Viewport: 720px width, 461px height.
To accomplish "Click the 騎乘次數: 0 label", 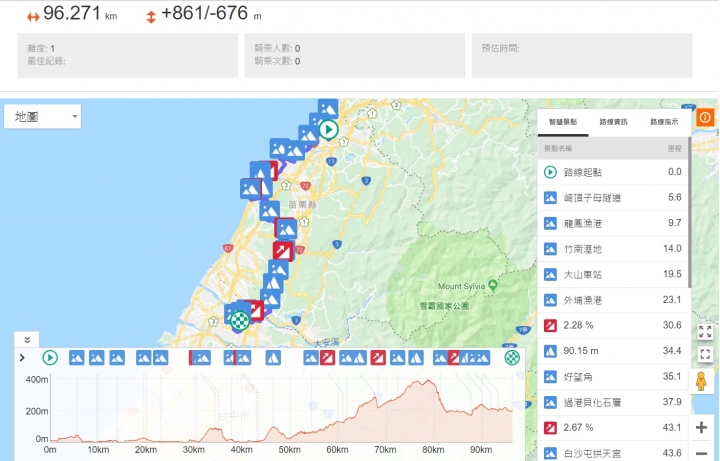I will tap(277, 61).
